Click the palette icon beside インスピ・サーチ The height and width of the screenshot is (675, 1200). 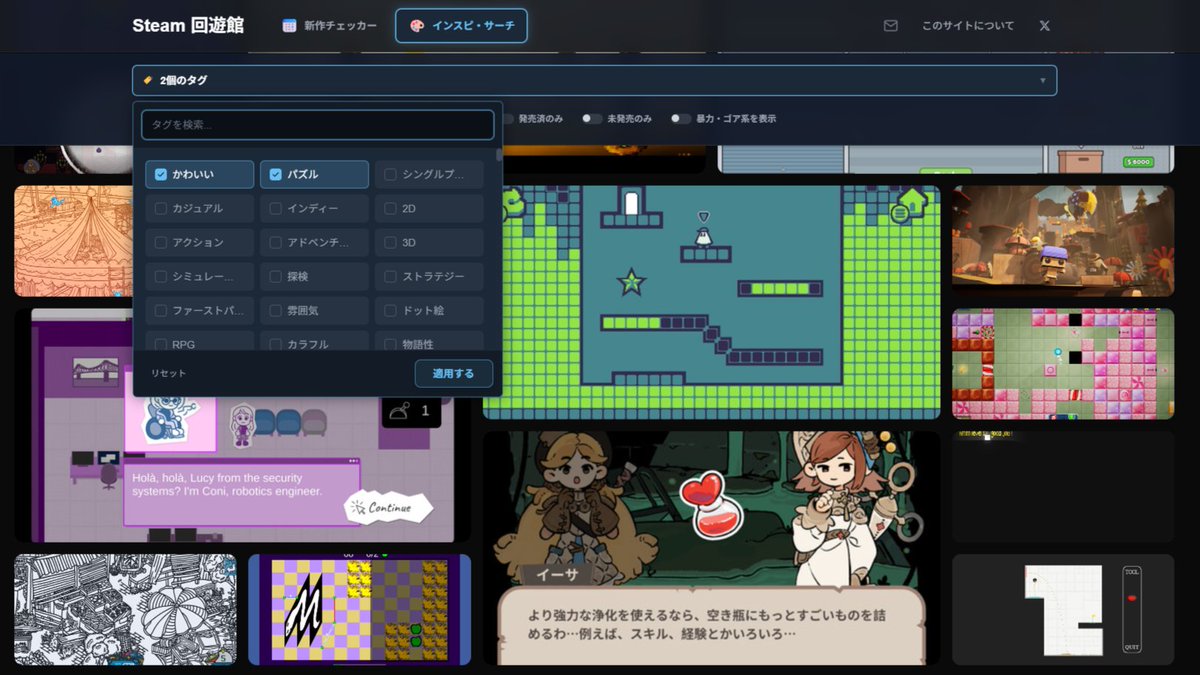pyautogui.click(x=417, y=26)
